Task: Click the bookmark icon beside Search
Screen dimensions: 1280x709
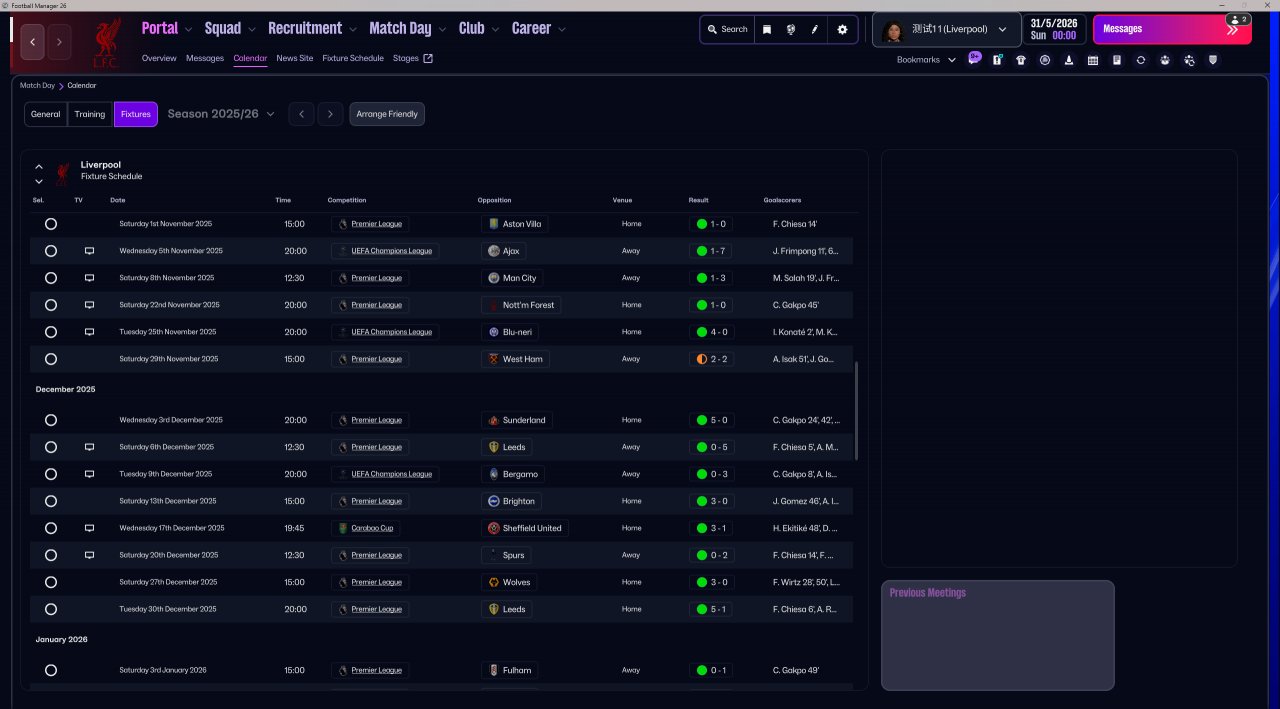Action: pos(767,29)
